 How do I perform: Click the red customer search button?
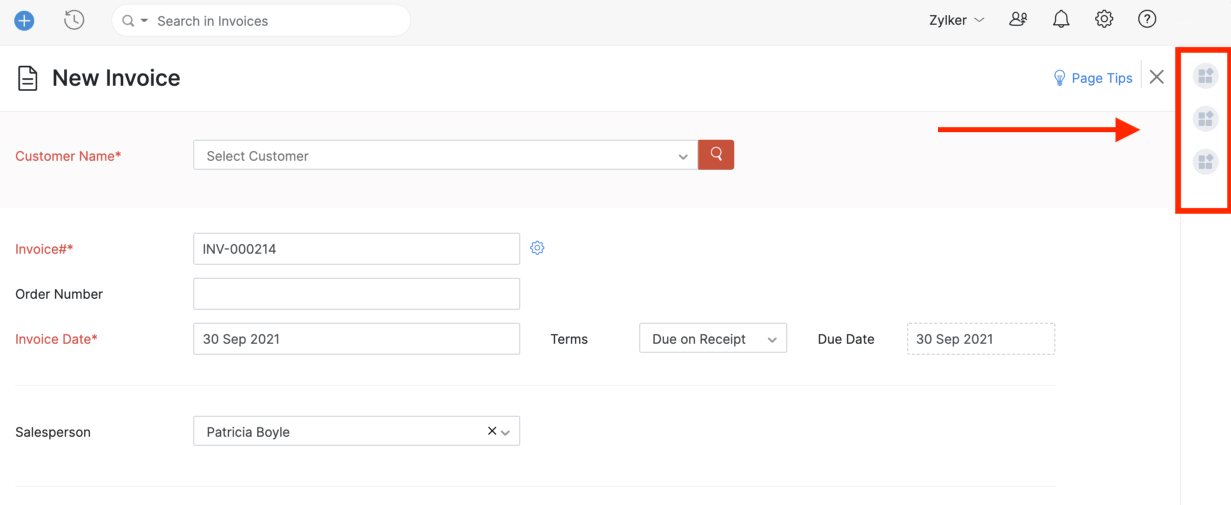point(716,155)
